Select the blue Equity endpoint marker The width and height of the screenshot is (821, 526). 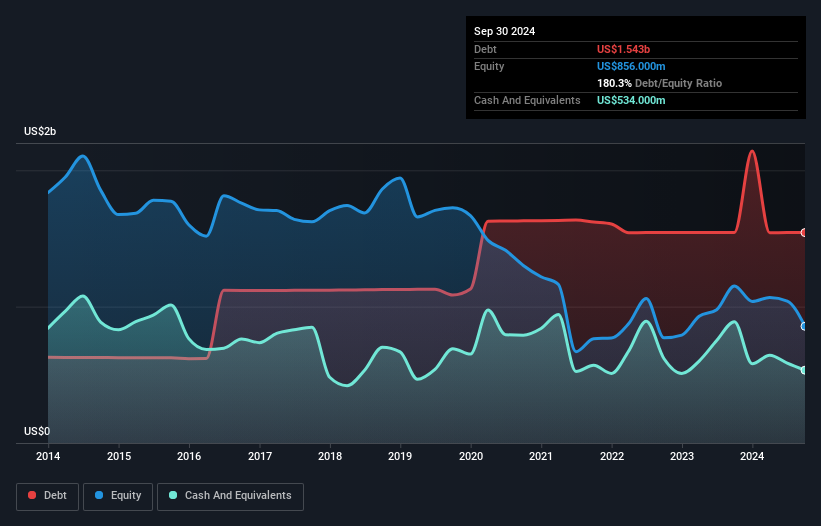(x=804, y=326)
